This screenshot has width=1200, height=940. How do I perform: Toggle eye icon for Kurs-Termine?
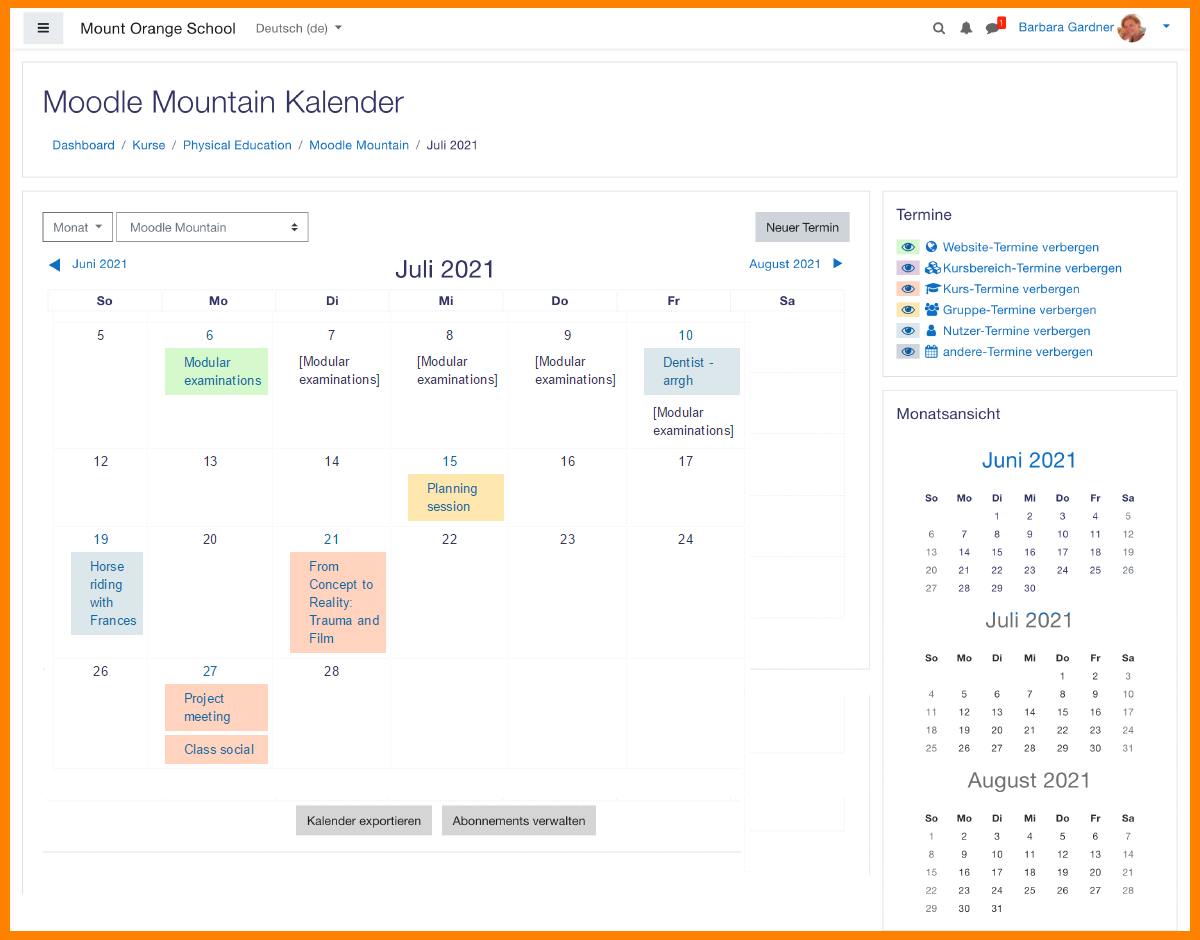pos(908,289)
